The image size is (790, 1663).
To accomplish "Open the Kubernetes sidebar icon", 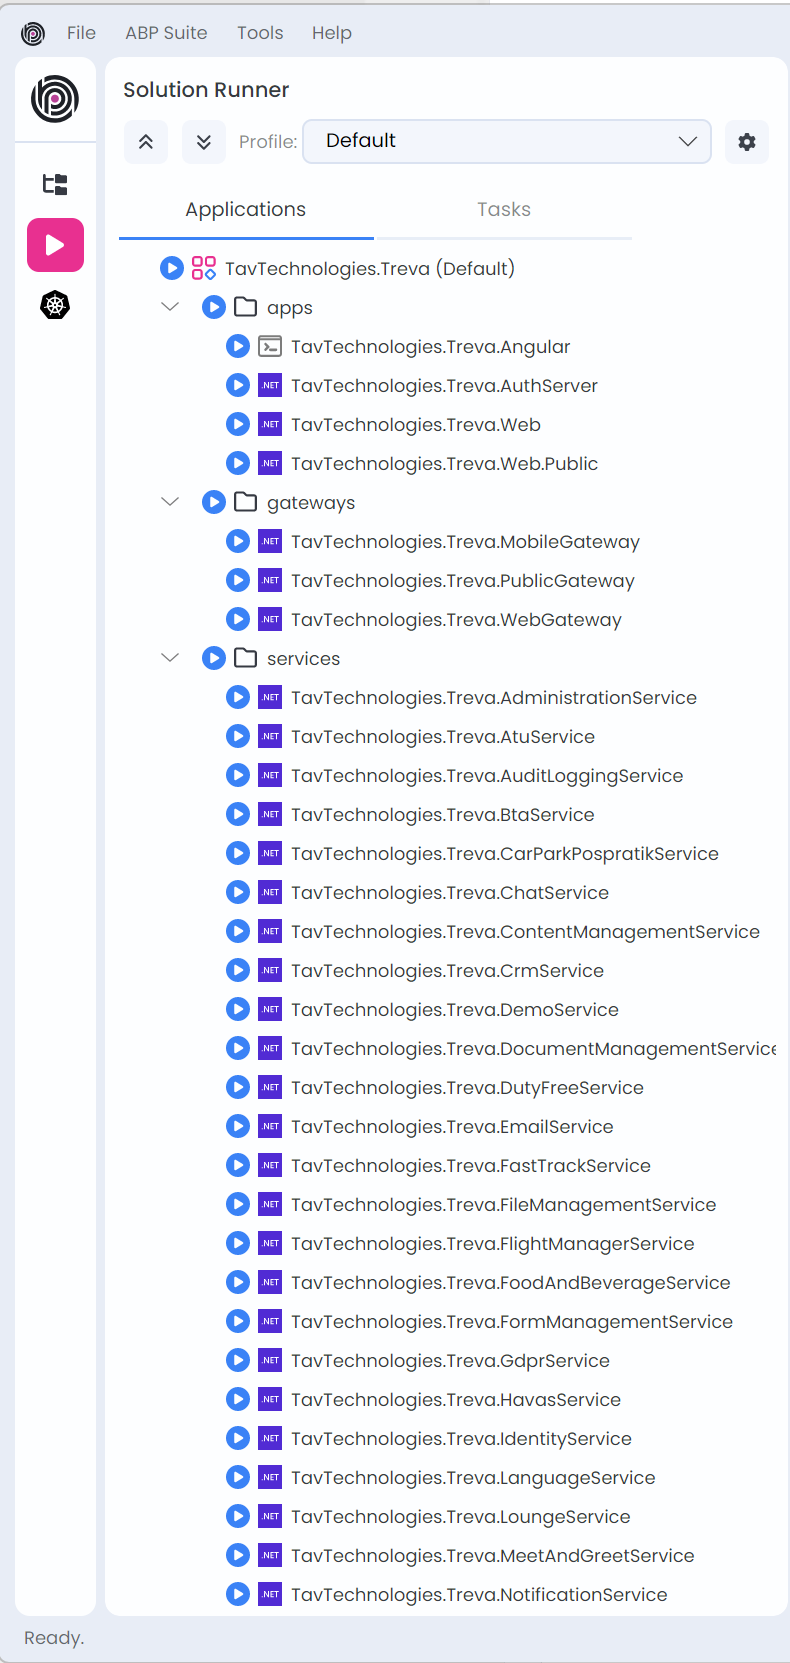I will pyautogui.click(x=55, y=305).
